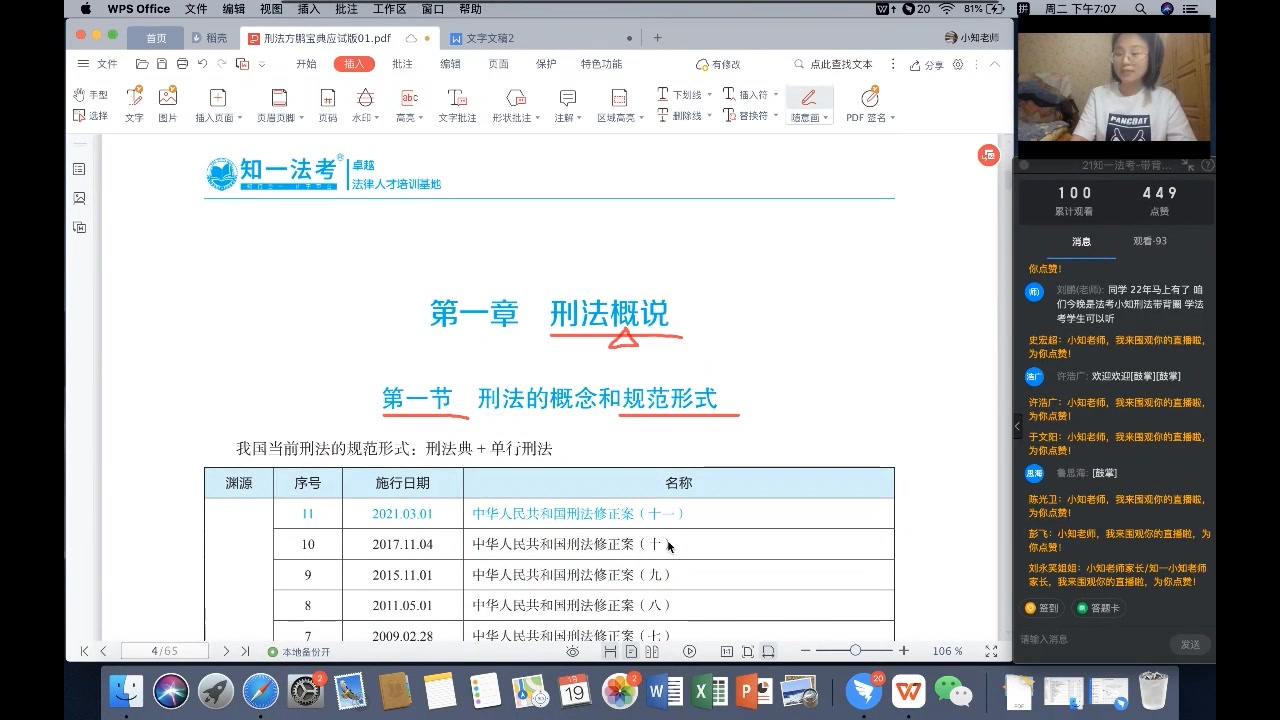Go to the last page arrow
Image resolution: width=1280 pixels, height=720 pixels.
pyautogui.click(x=245, y=651)
